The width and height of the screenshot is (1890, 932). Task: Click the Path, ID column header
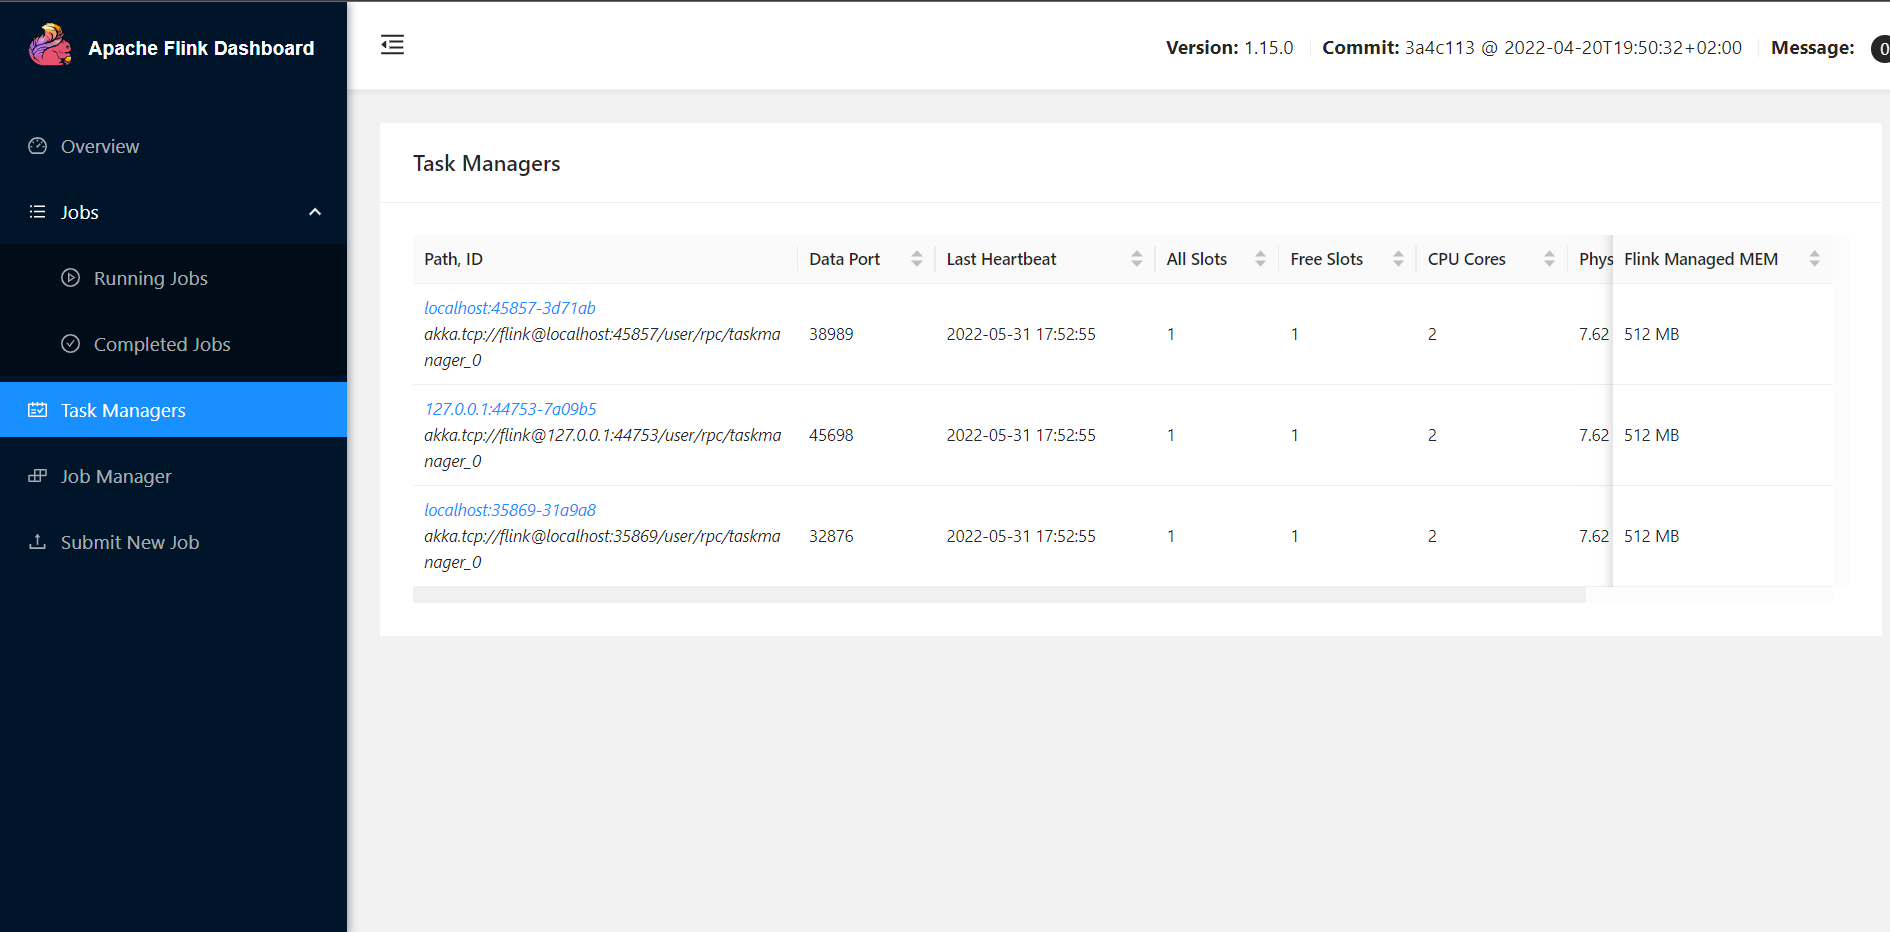pyautogui.click(x=605, y=259)
